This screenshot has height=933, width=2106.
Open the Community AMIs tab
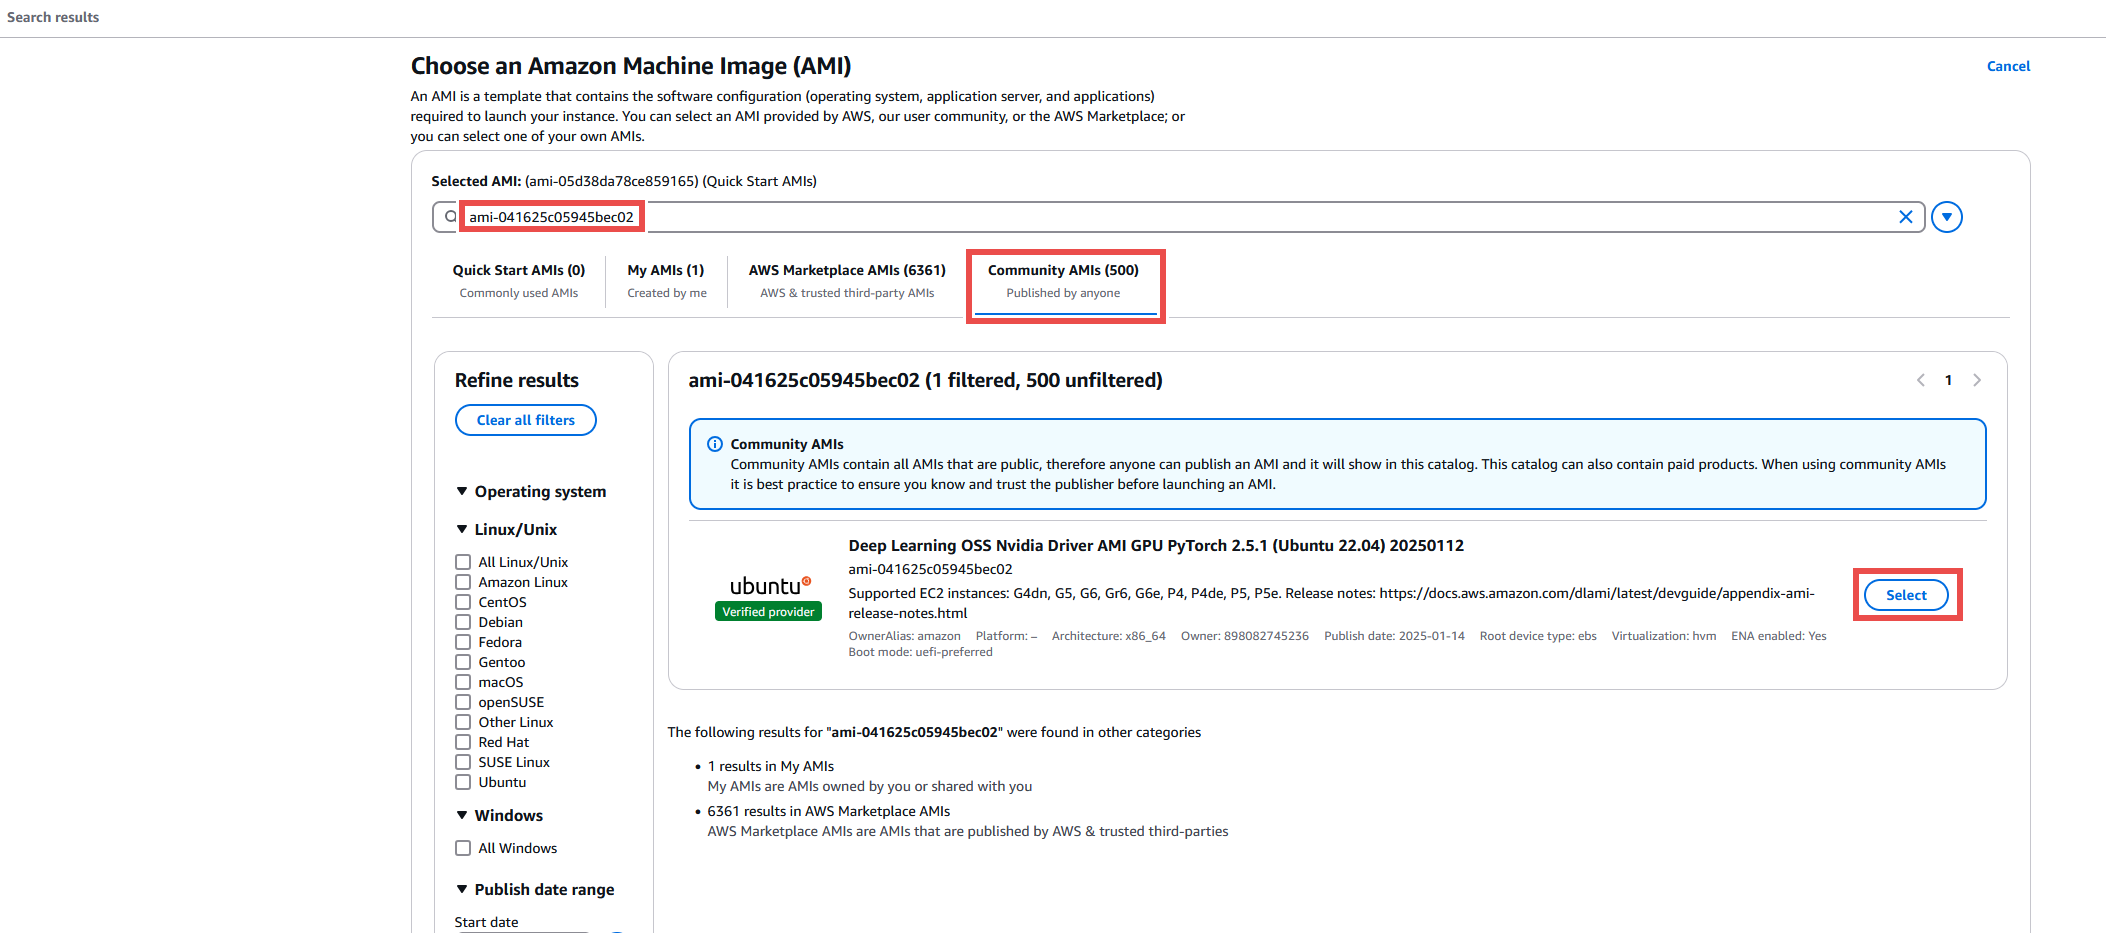[1063, 281]
